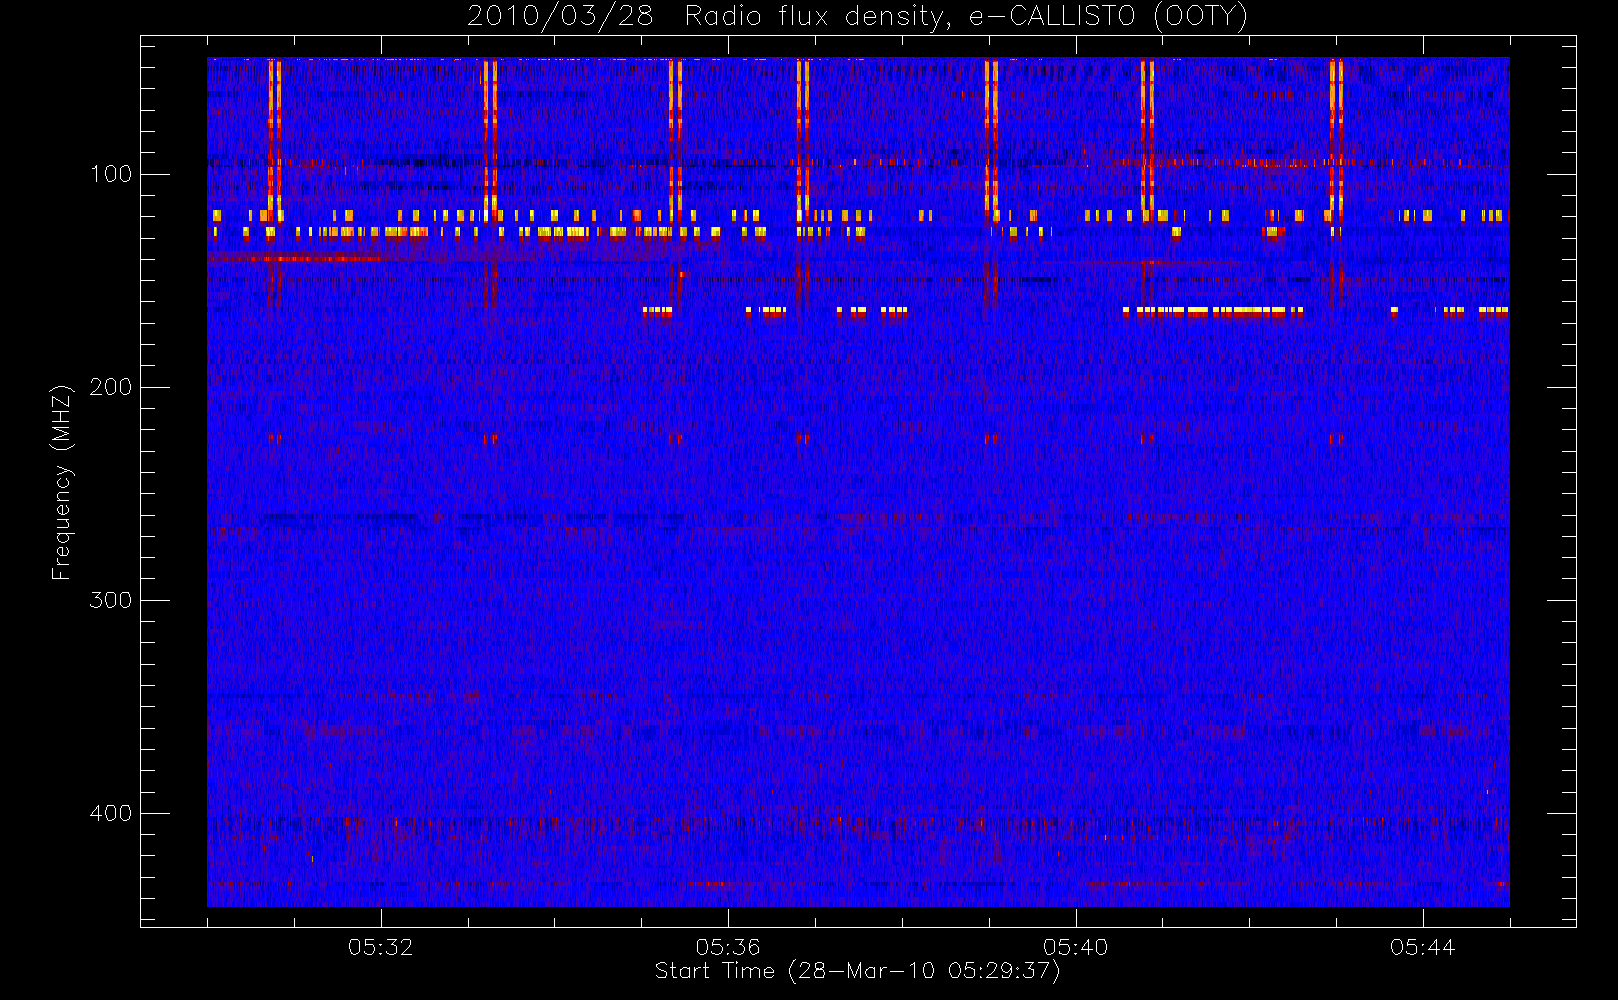
Task: Click the 100 frequency tick label
Action: pyautogui.click(x=110, y=174)
